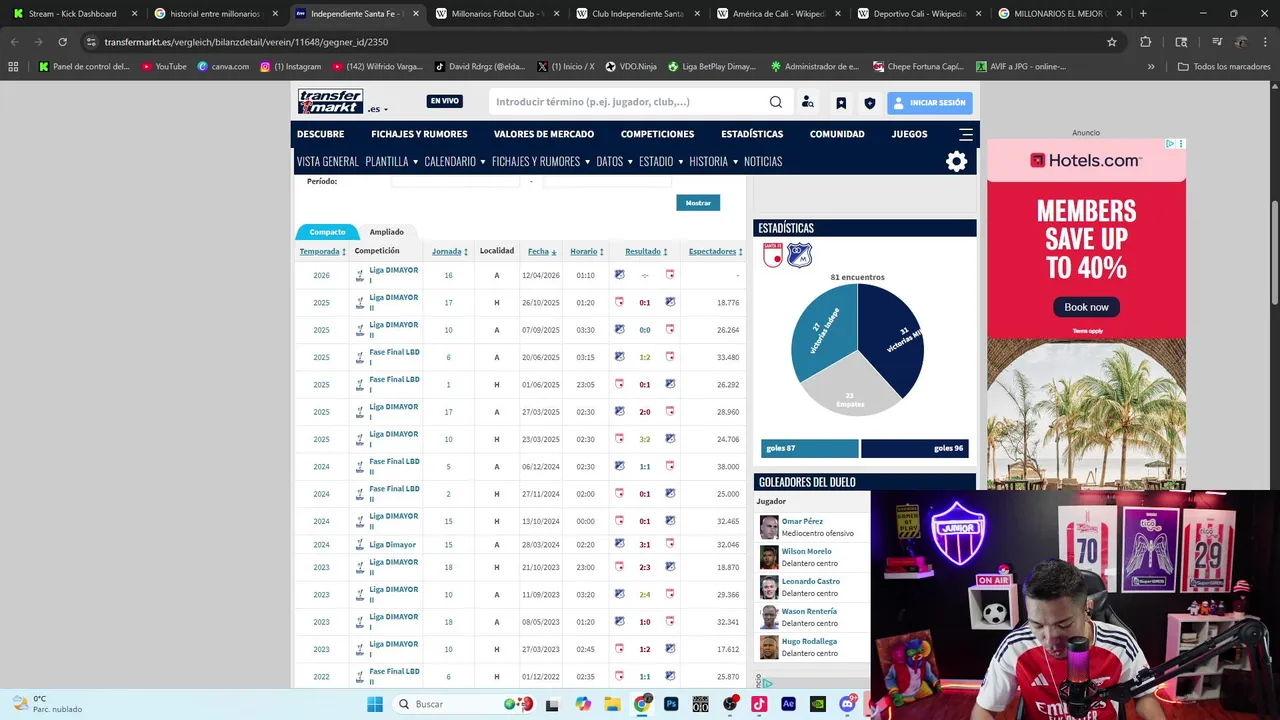Open the Estadísticas main menu
The height and width of the screenshot is (720, 1280).
tap(752, 134)
